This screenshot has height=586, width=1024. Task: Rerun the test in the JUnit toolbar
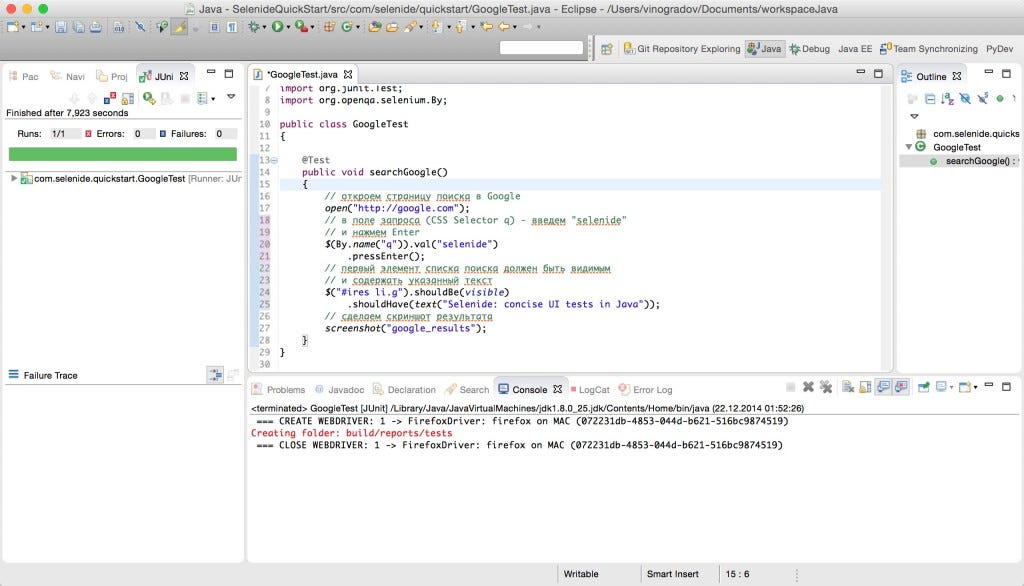(x=148, y=98)
